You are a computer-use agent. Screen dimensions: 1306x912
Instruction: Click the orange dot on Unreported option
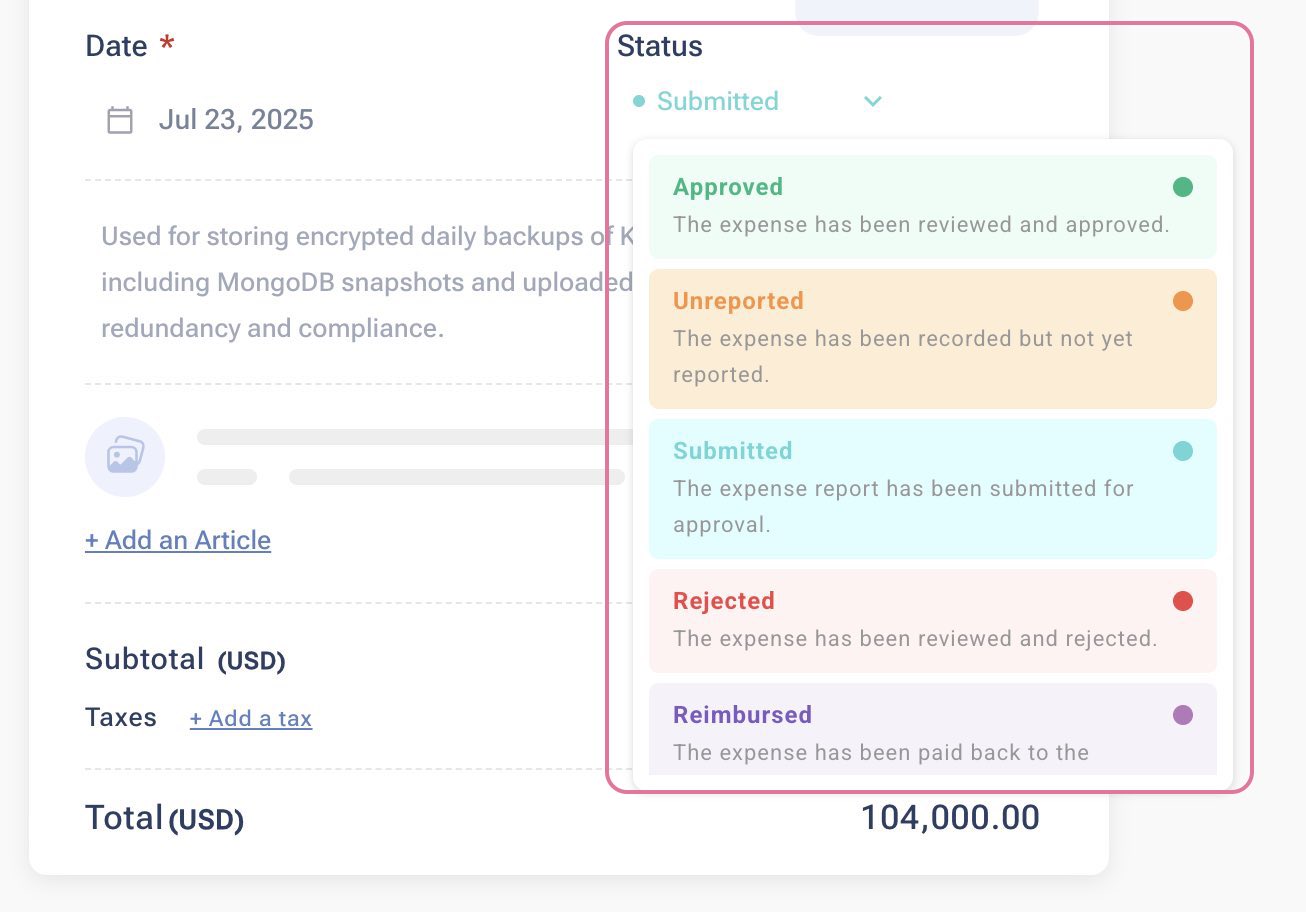click(1183, 301)
